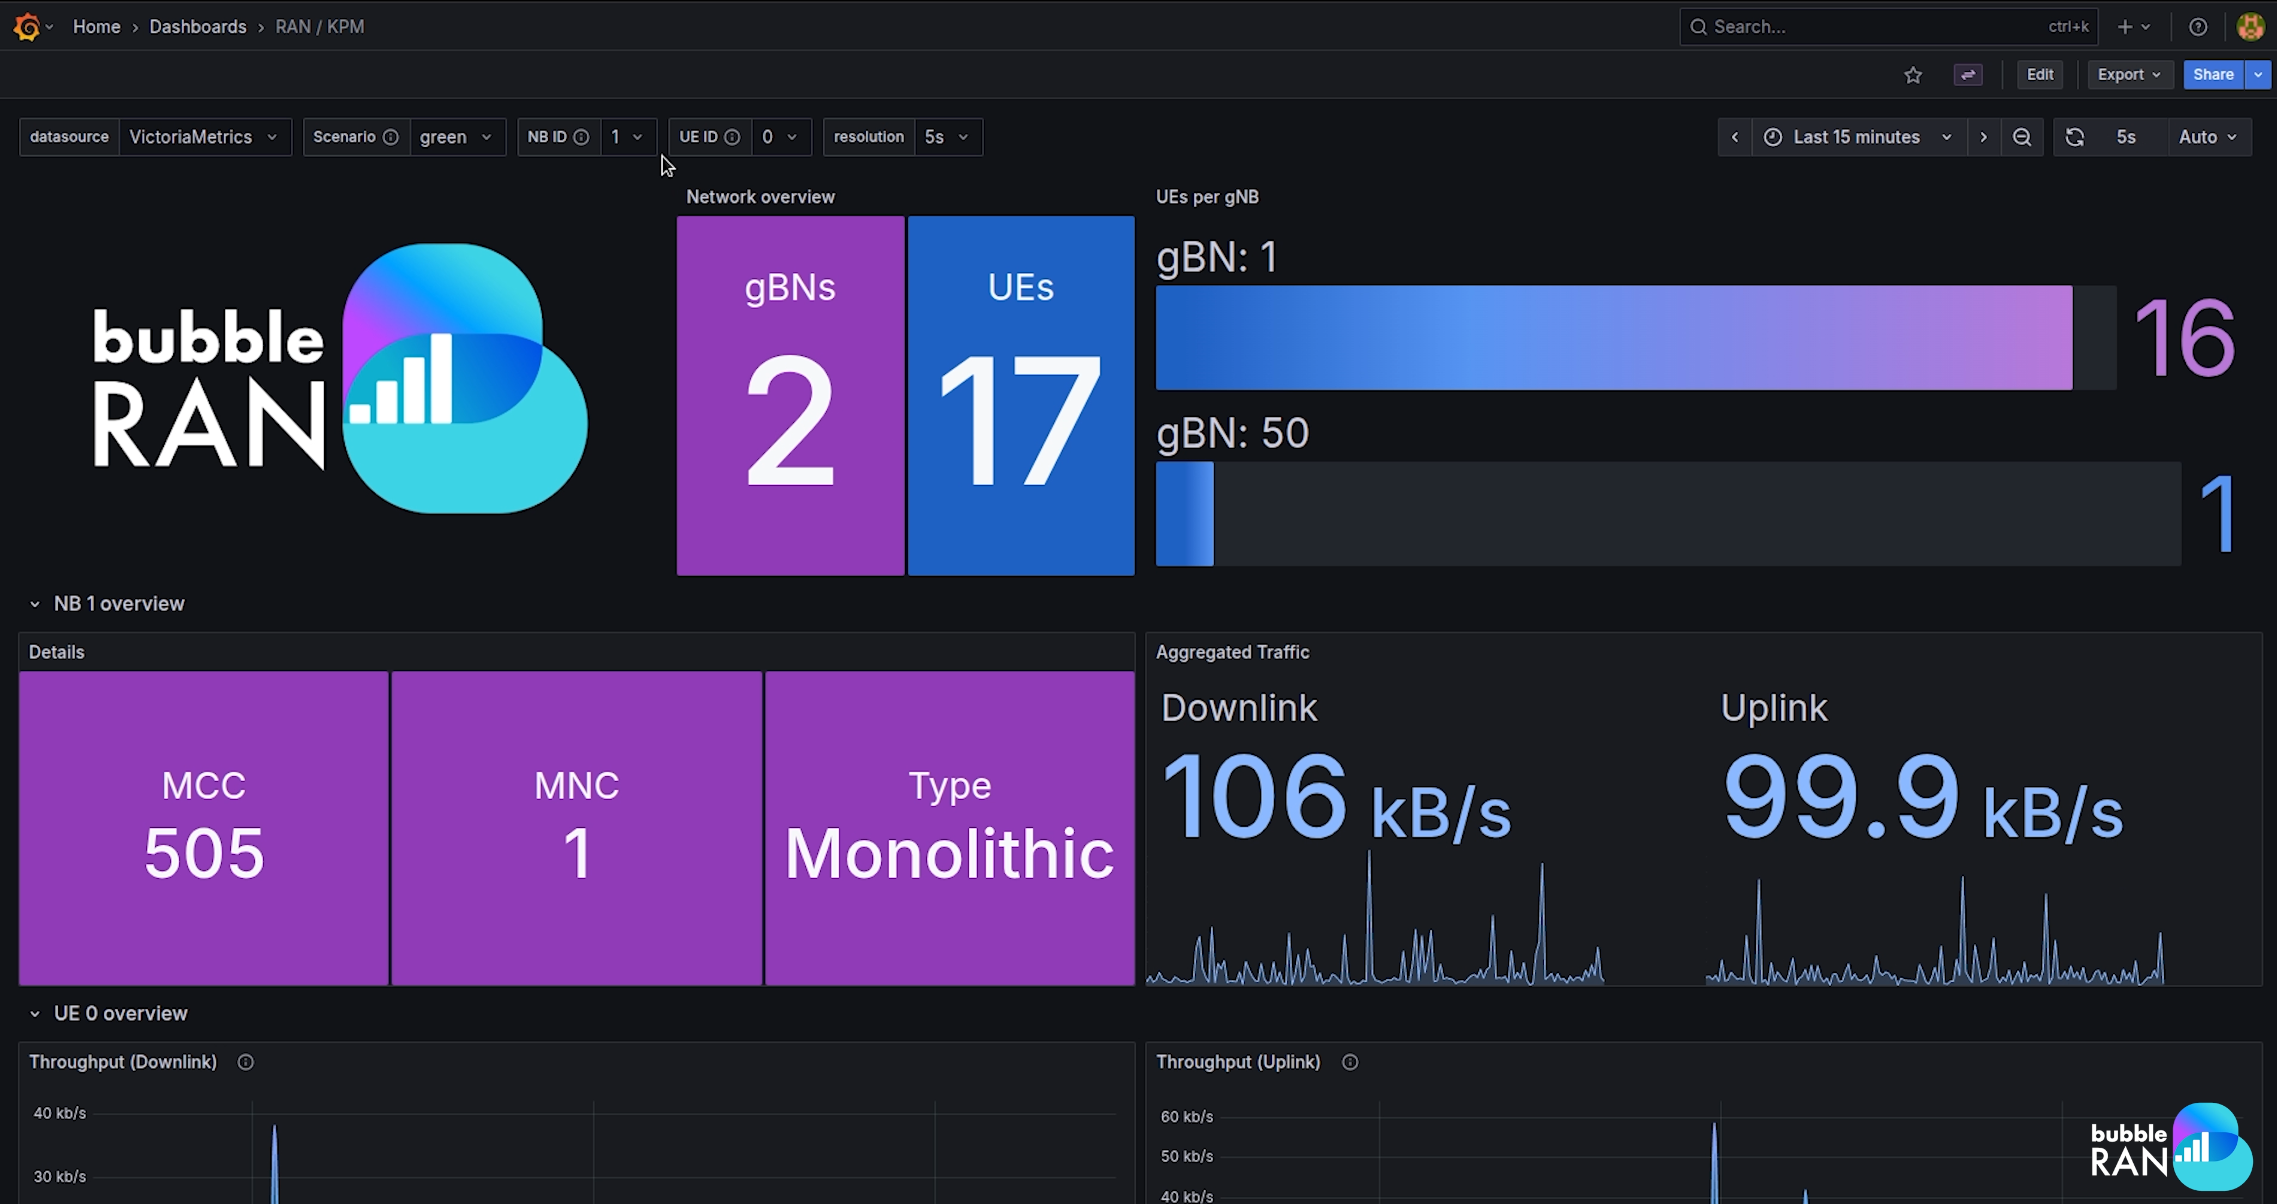Collapse the NB 1 overview row
2277x1204 pixels.
click(x=35, y=604)
